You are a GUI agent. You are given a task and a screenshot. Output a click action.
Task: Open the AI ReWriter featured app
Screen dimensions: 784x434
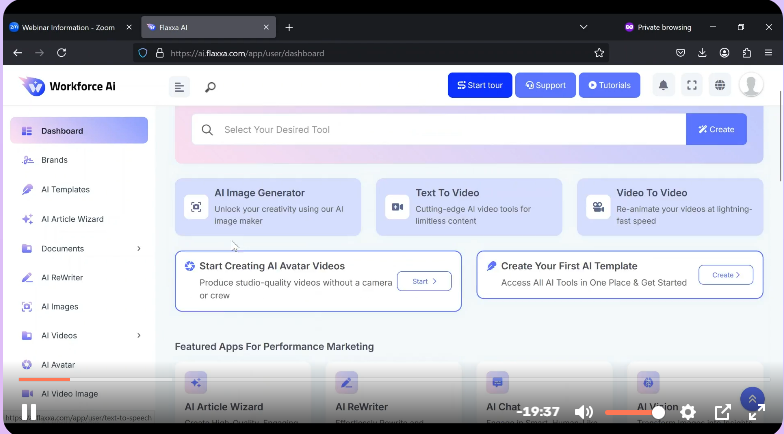click(394, 393)
